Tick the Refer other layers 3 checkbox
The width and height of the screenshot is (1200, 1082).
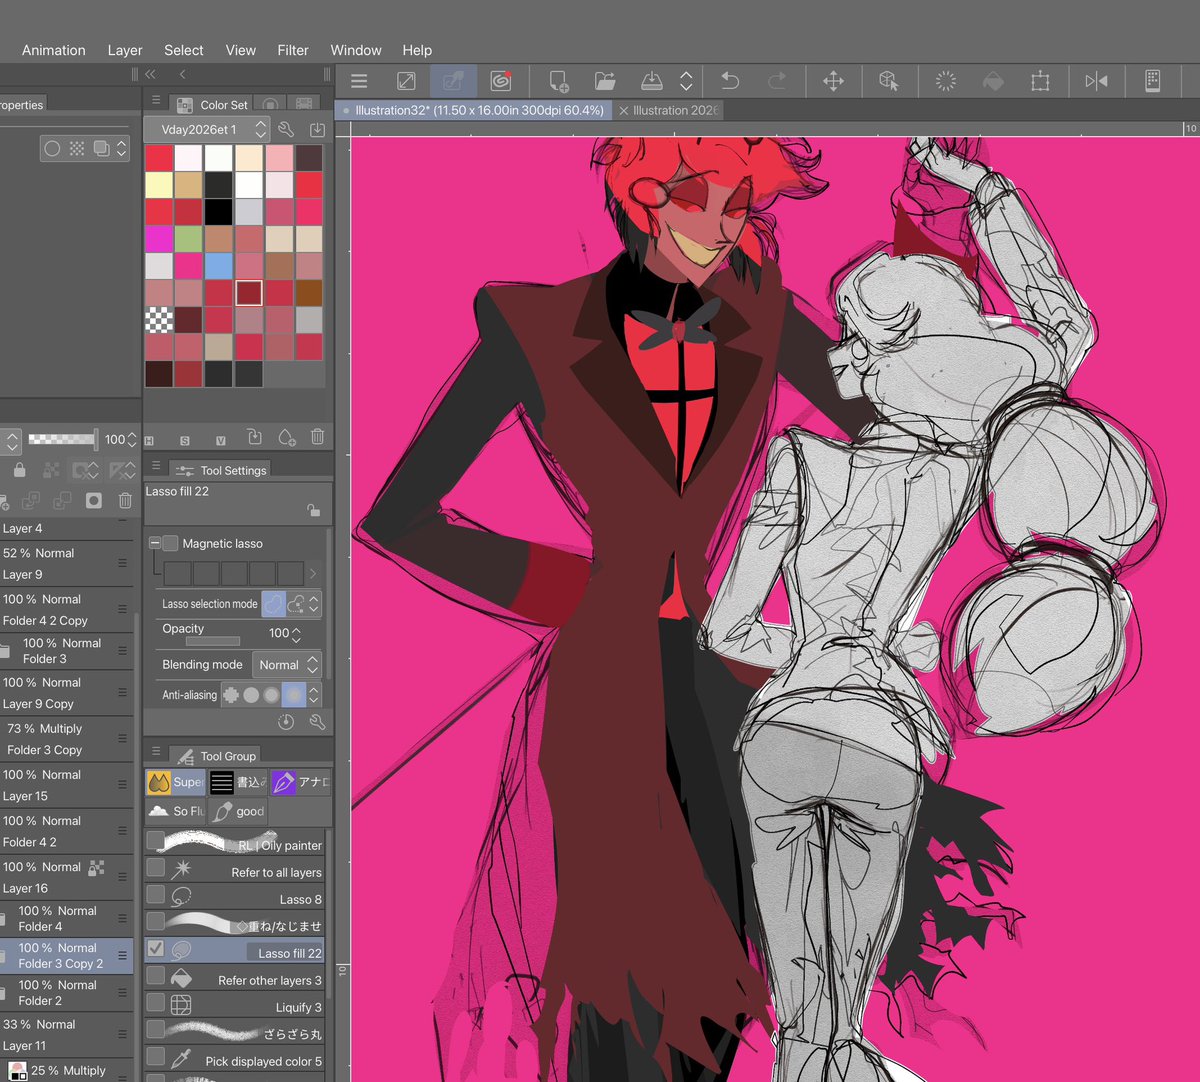tap(155, 975)
